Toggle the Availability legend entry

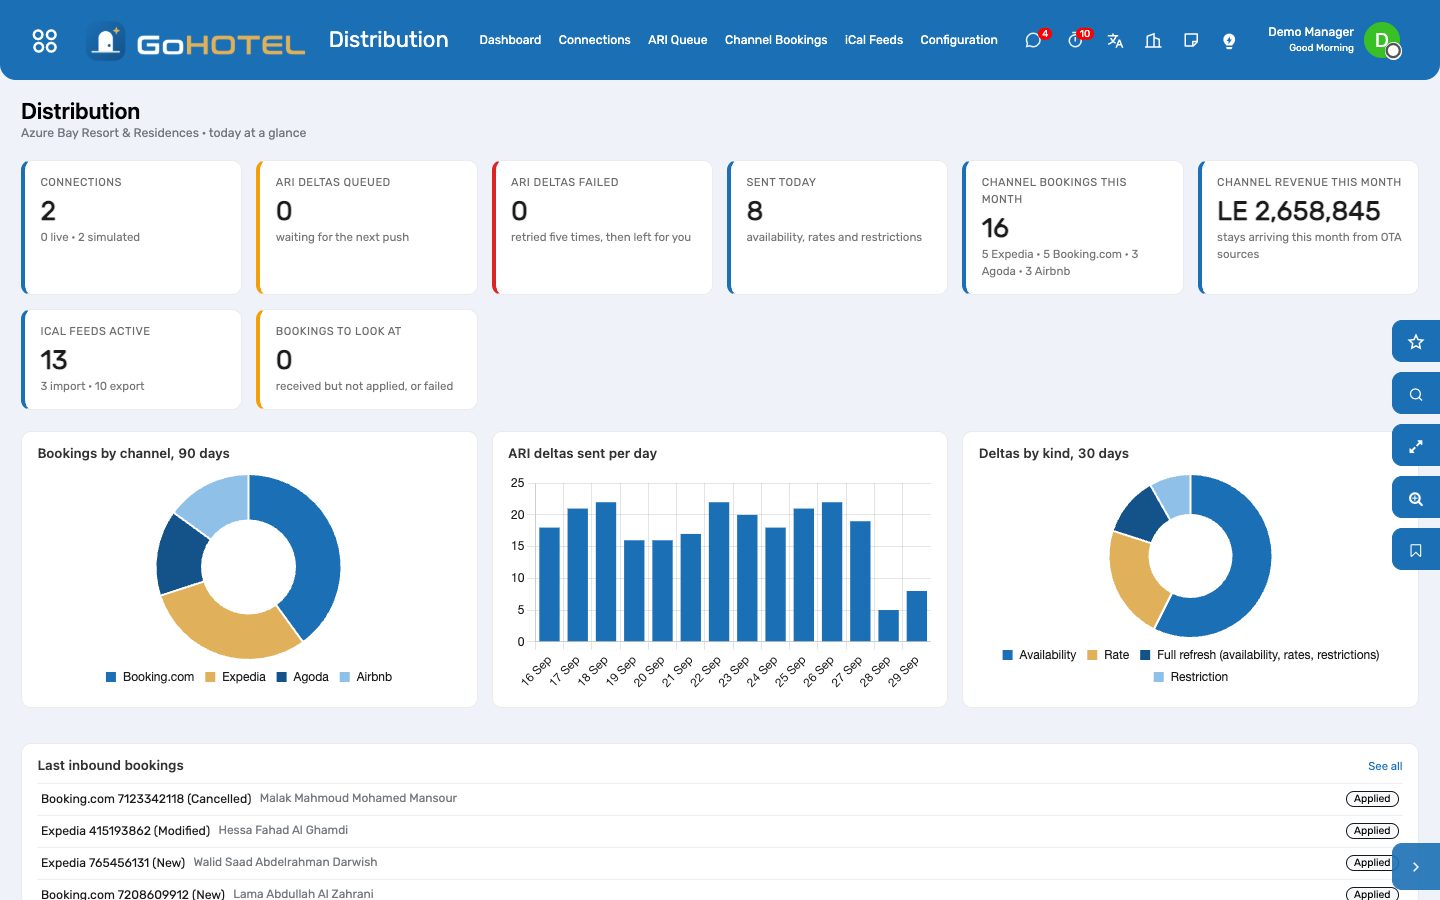1039,655
